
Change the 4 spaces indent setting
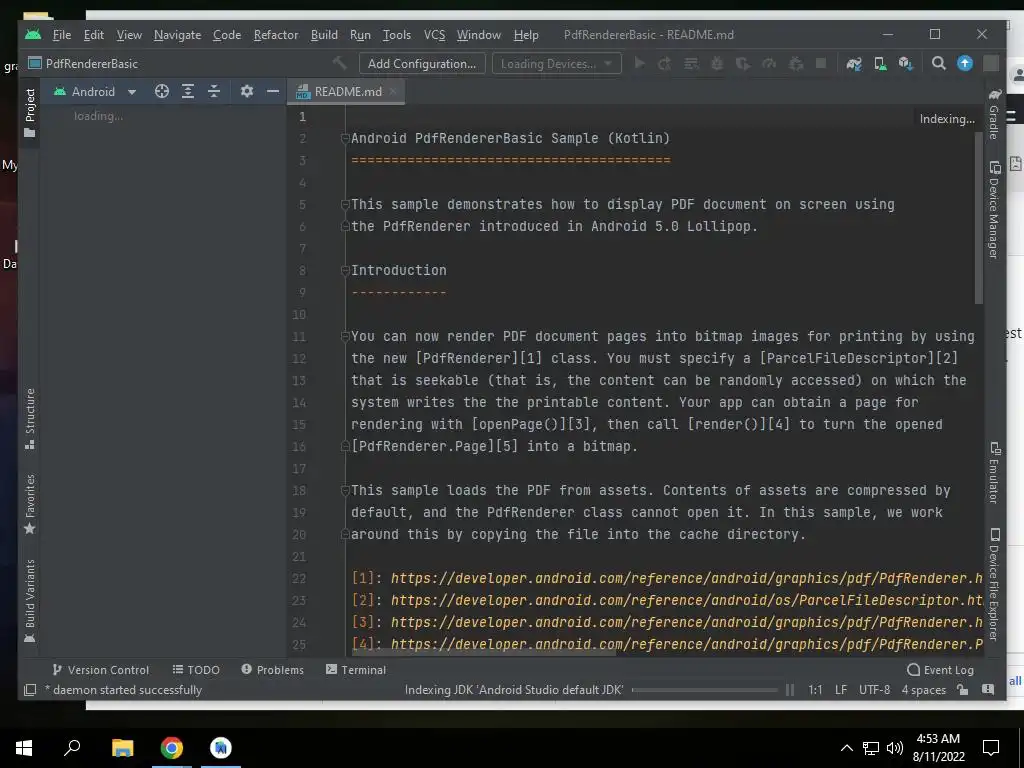923,690
